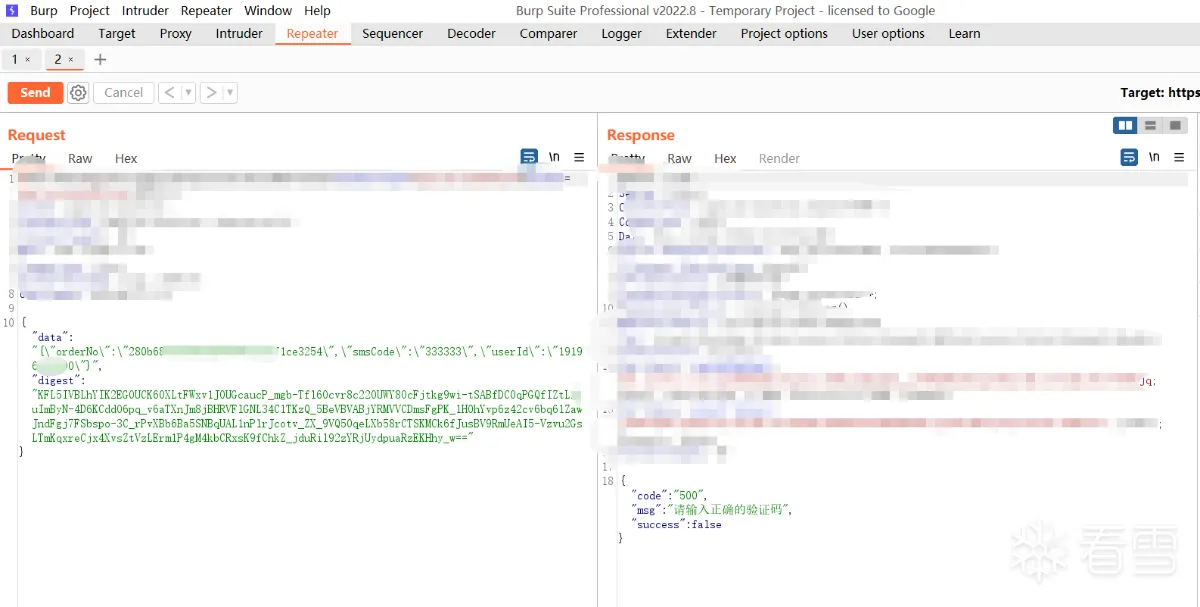Add a new Repeater tab with plus

tap(100, 60)
